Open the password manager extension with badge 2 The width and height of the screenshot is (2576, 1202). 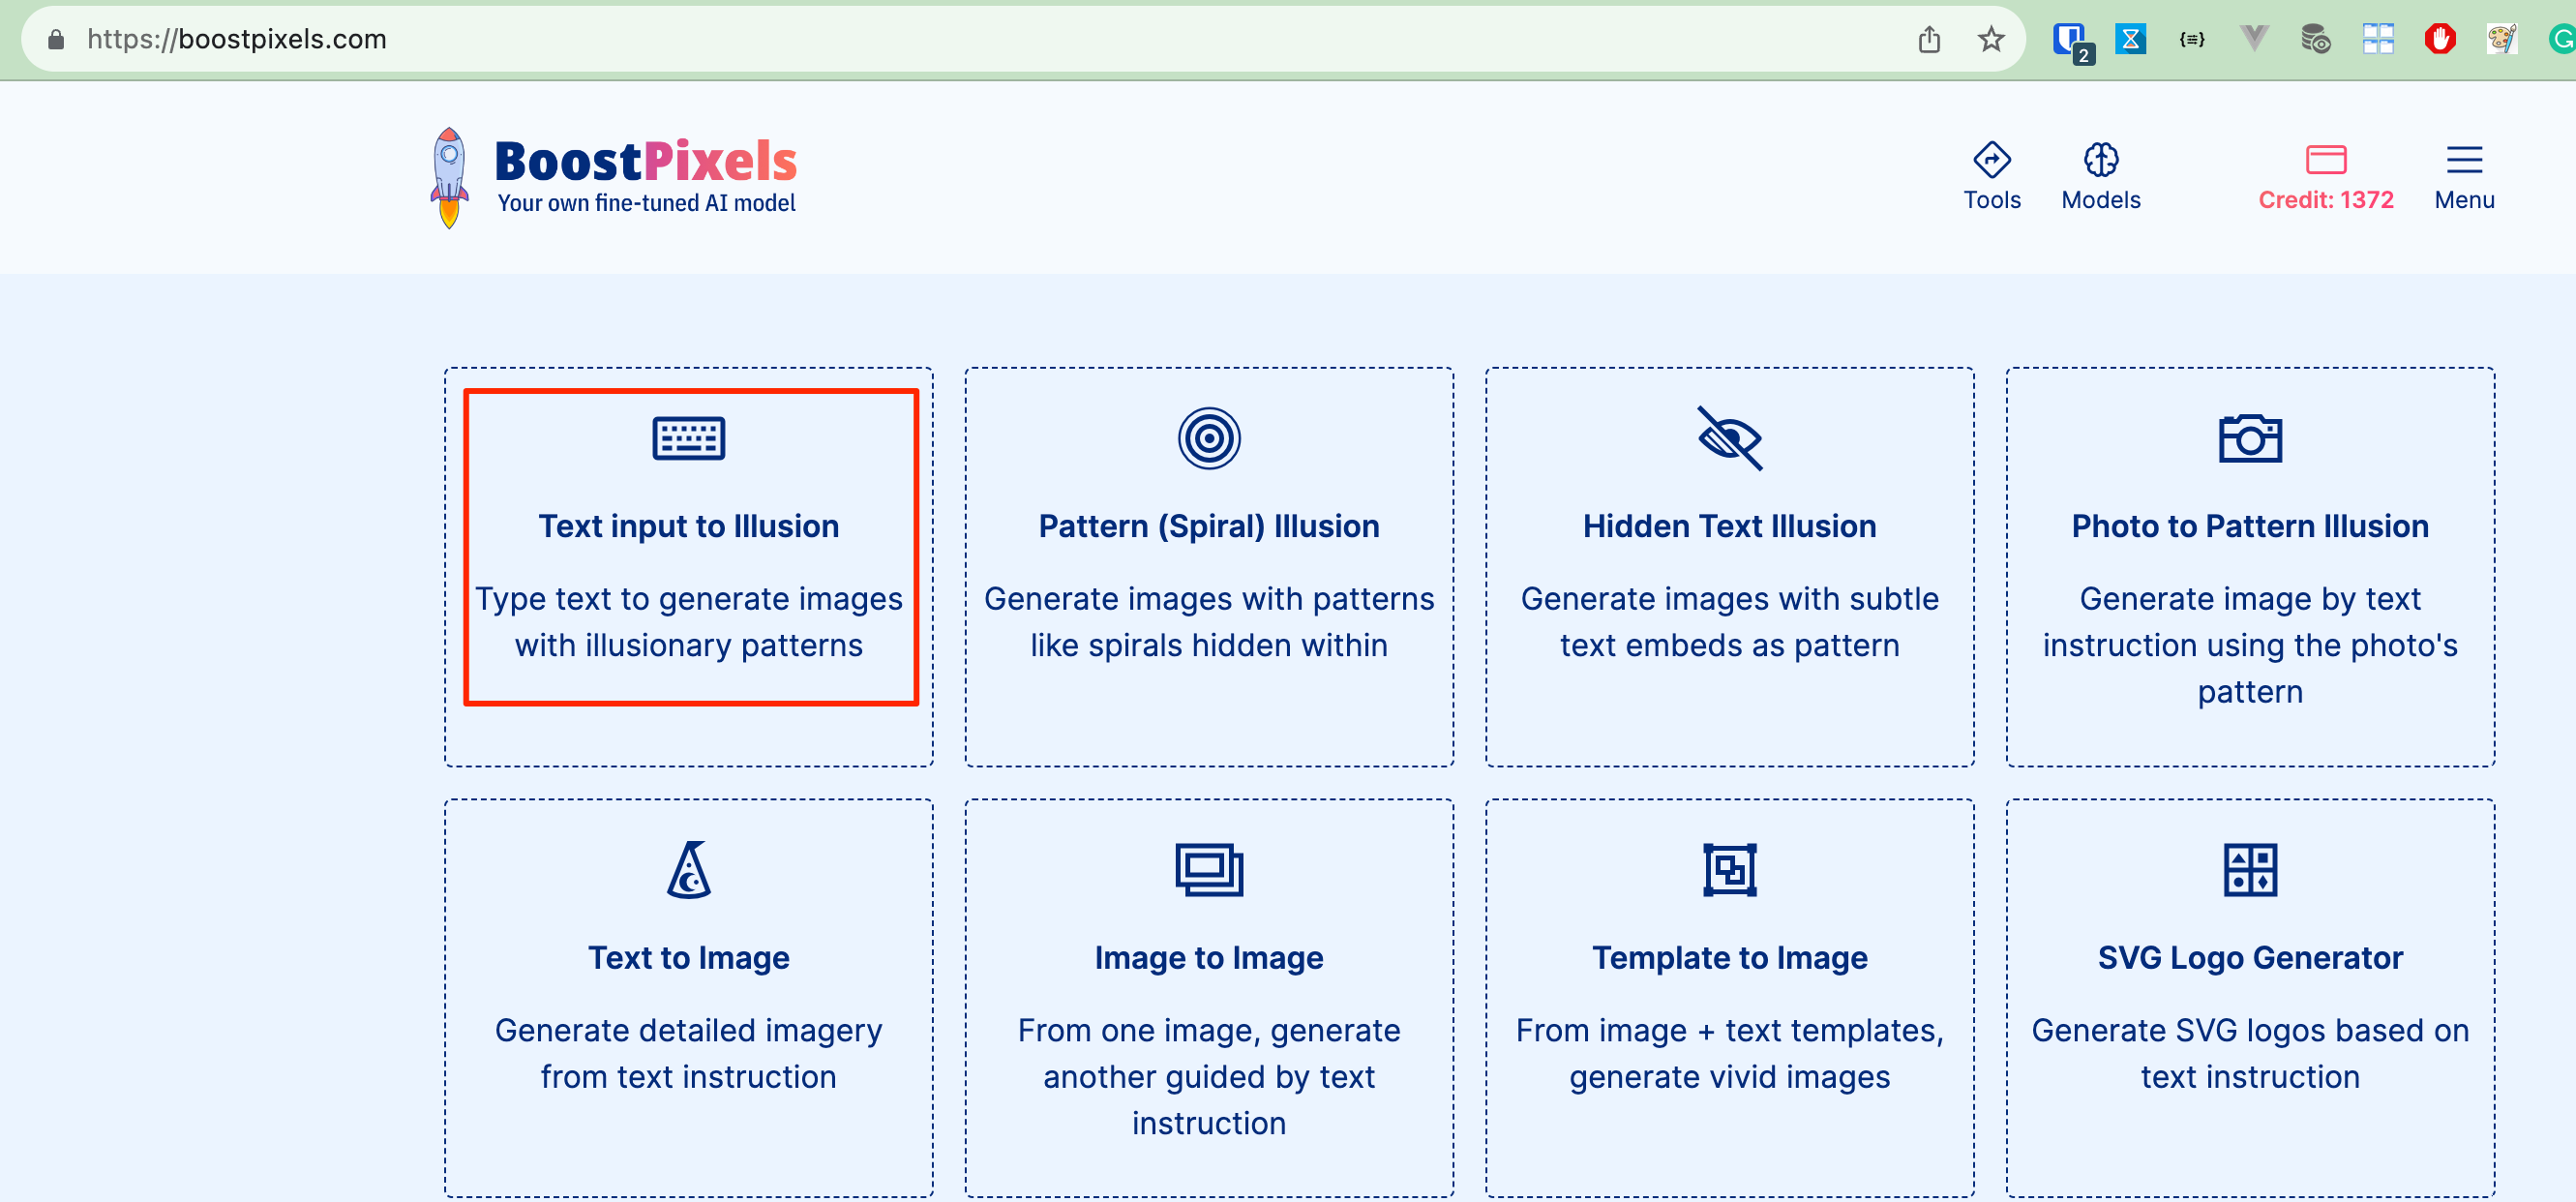click(2071, 41)
